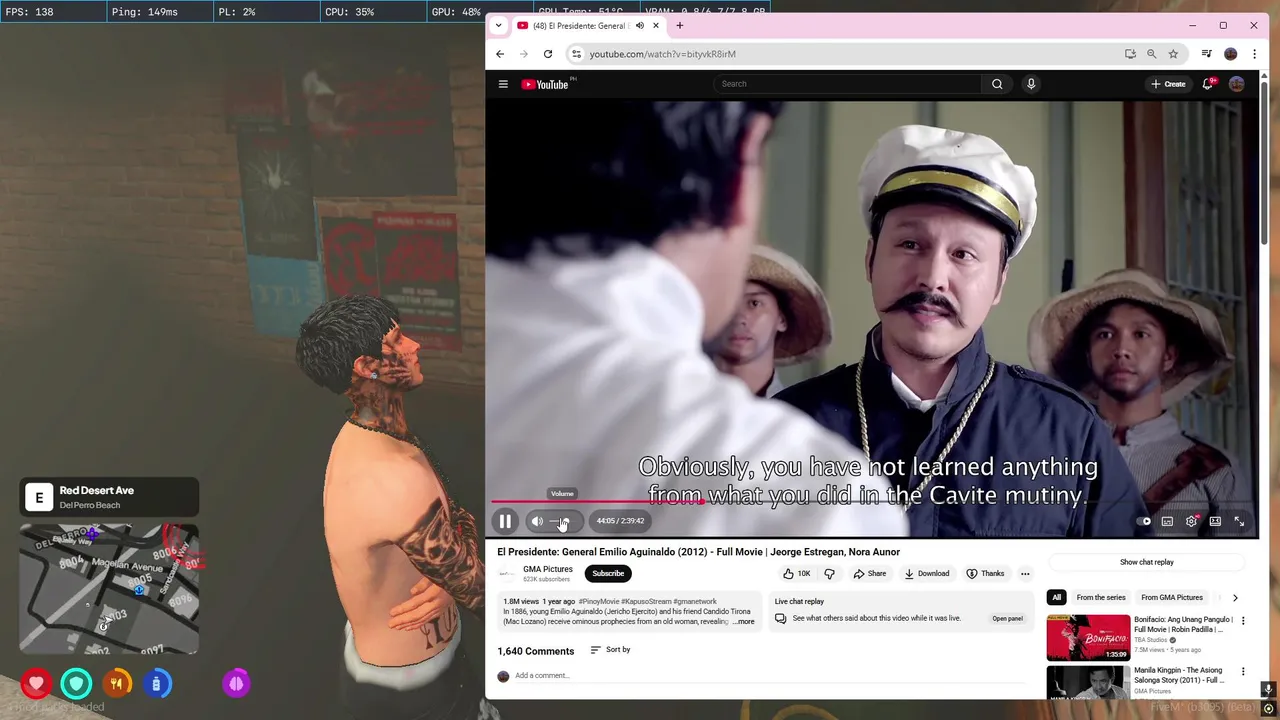Mute the video with the speaker icon
Viewport: 1280px width, 720px height.
pyautogui.click(x=537, y=521)
